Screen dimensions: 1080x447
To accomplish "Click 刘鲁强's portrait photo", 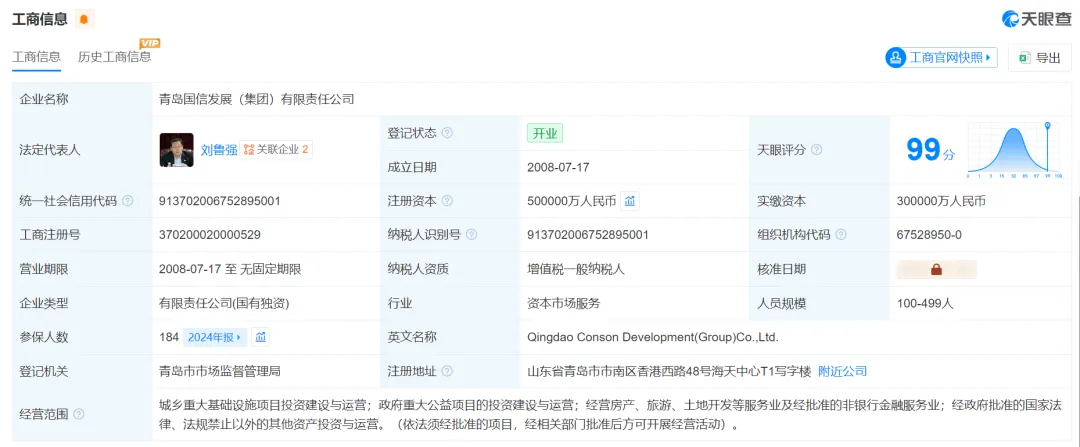I will coord(176,149).
